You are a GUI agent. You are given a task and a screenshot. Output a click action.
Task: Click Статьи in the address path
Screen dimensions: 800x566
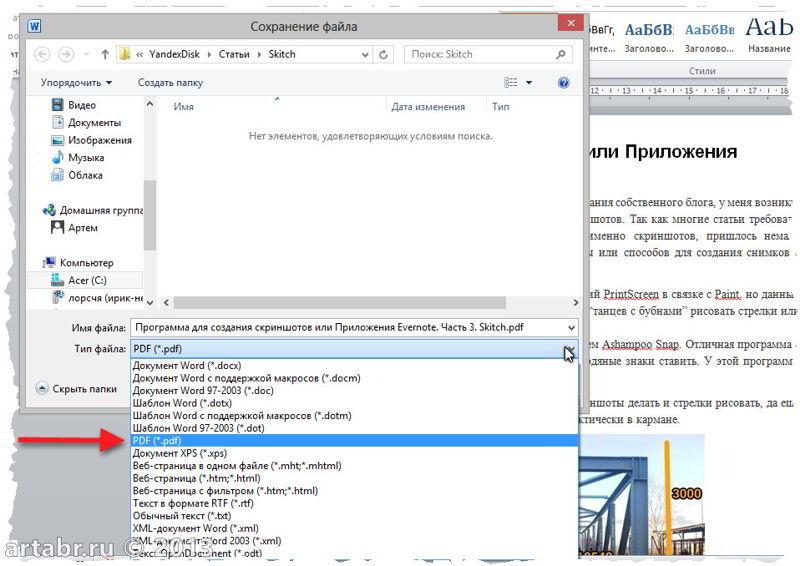[x=234, y=54]
